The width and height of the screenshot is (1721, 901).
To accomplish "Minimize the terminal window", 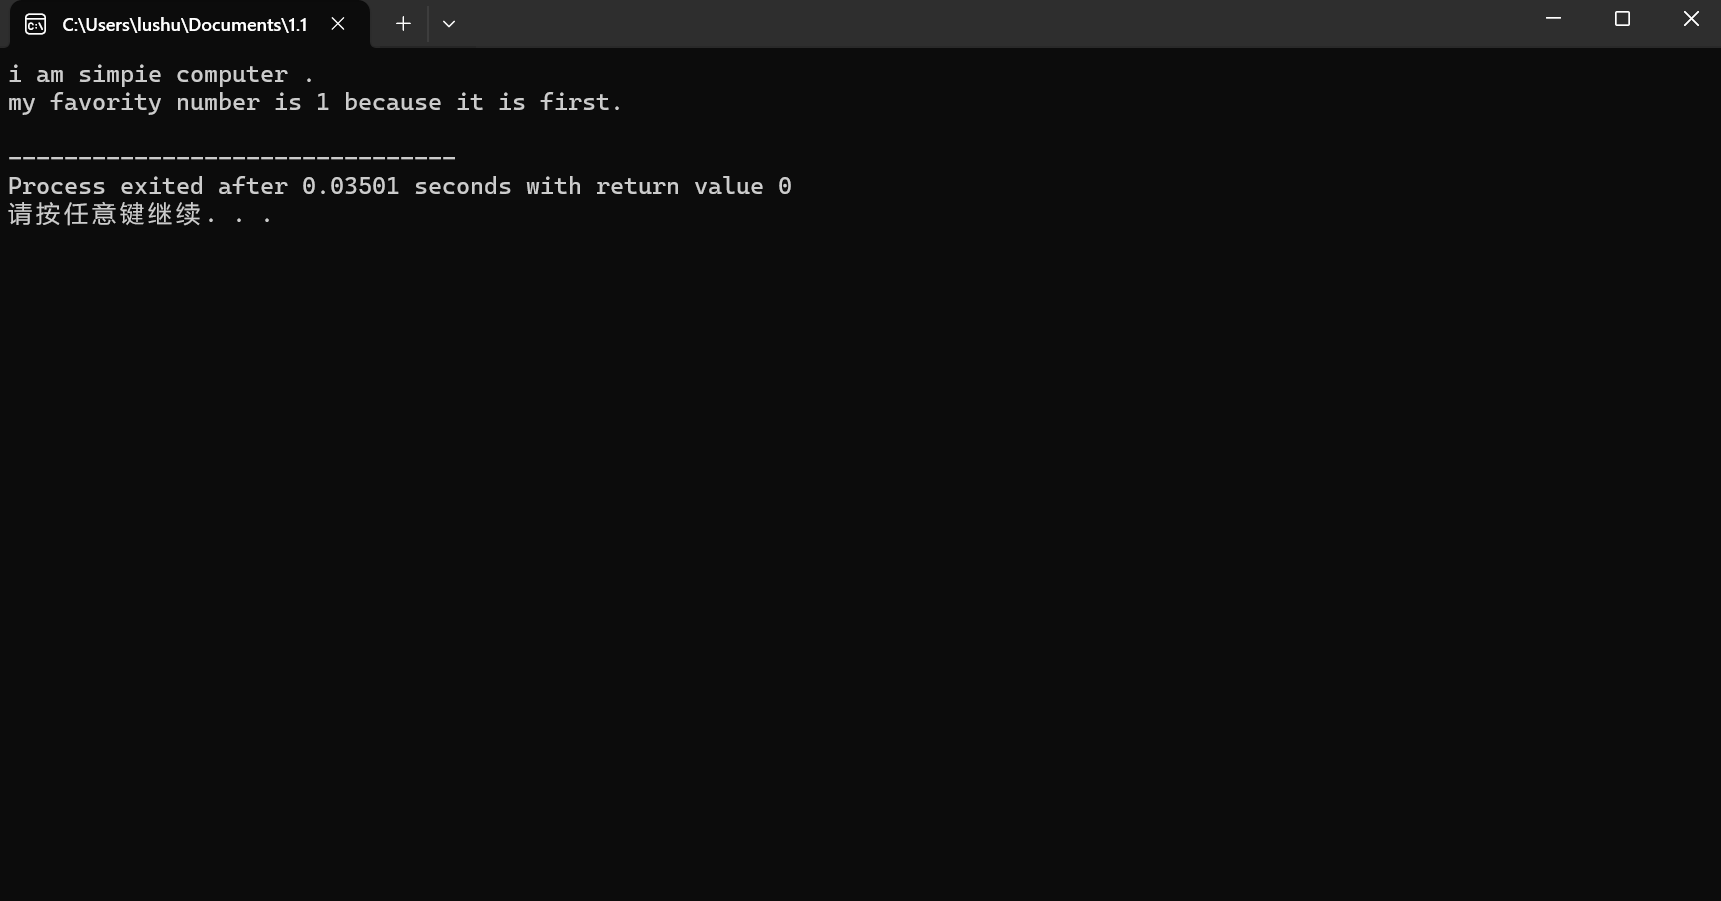I will click(1553, 19).
